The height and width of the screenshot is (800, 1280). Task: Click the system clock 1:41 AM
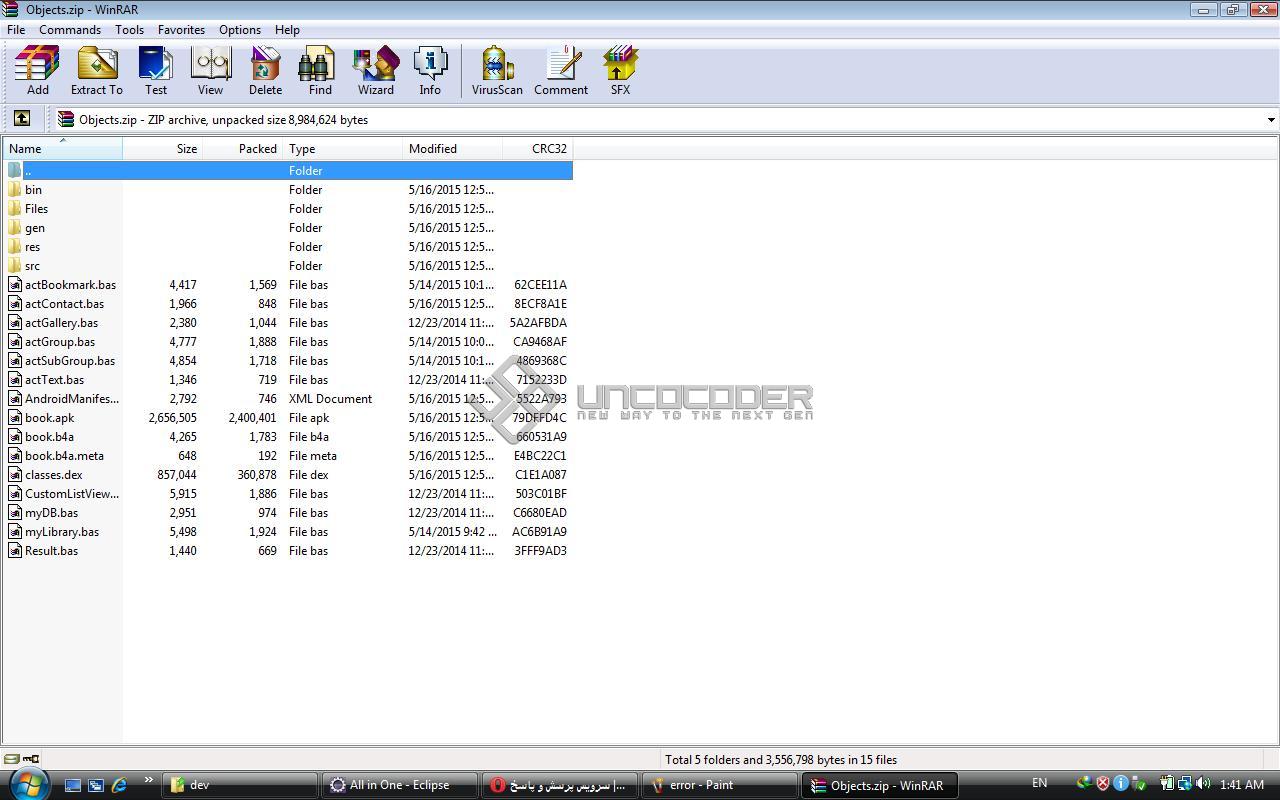coord(1242,785)
